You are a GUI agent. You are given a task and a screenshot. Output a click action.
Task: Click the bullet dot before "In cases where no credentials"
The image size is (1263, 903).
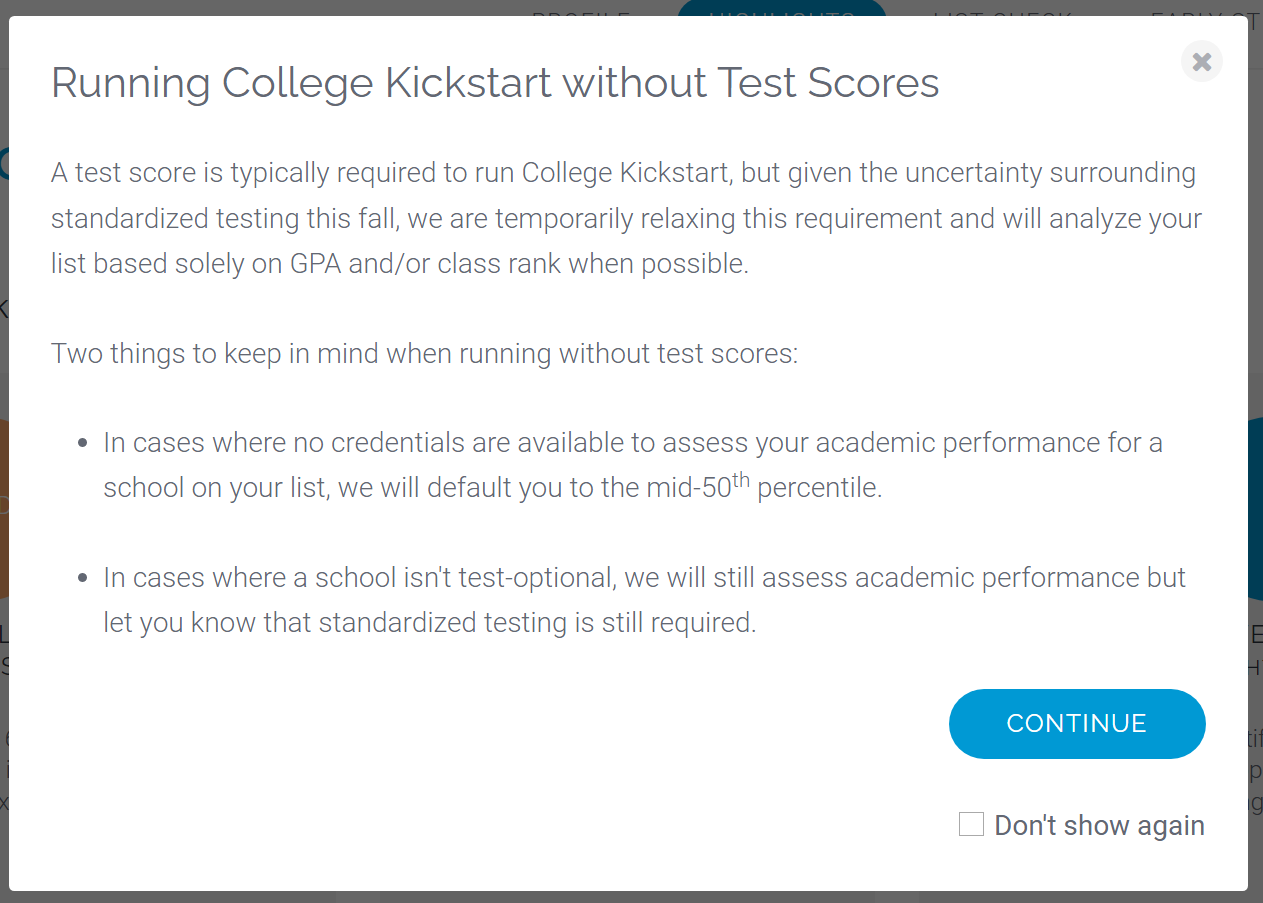pos(82,443)
